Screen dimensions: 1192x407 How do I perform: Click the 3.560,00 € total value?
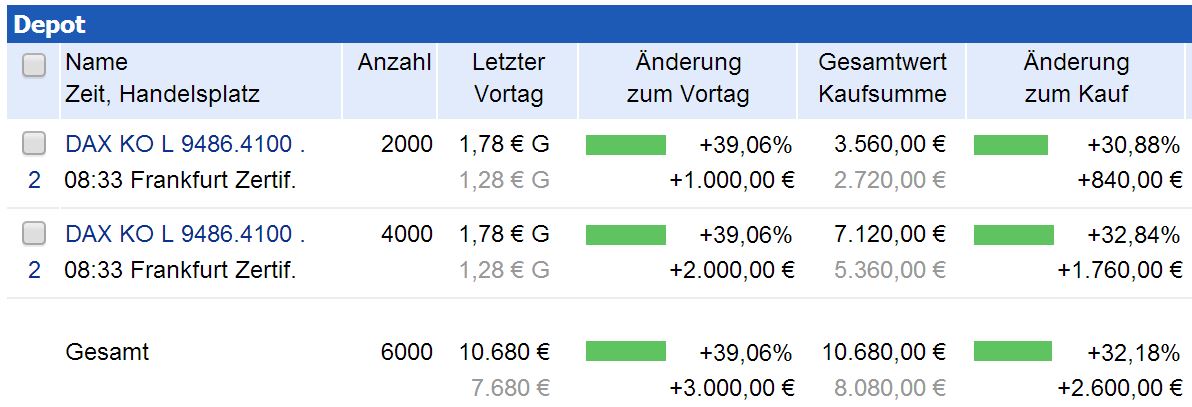890,145
